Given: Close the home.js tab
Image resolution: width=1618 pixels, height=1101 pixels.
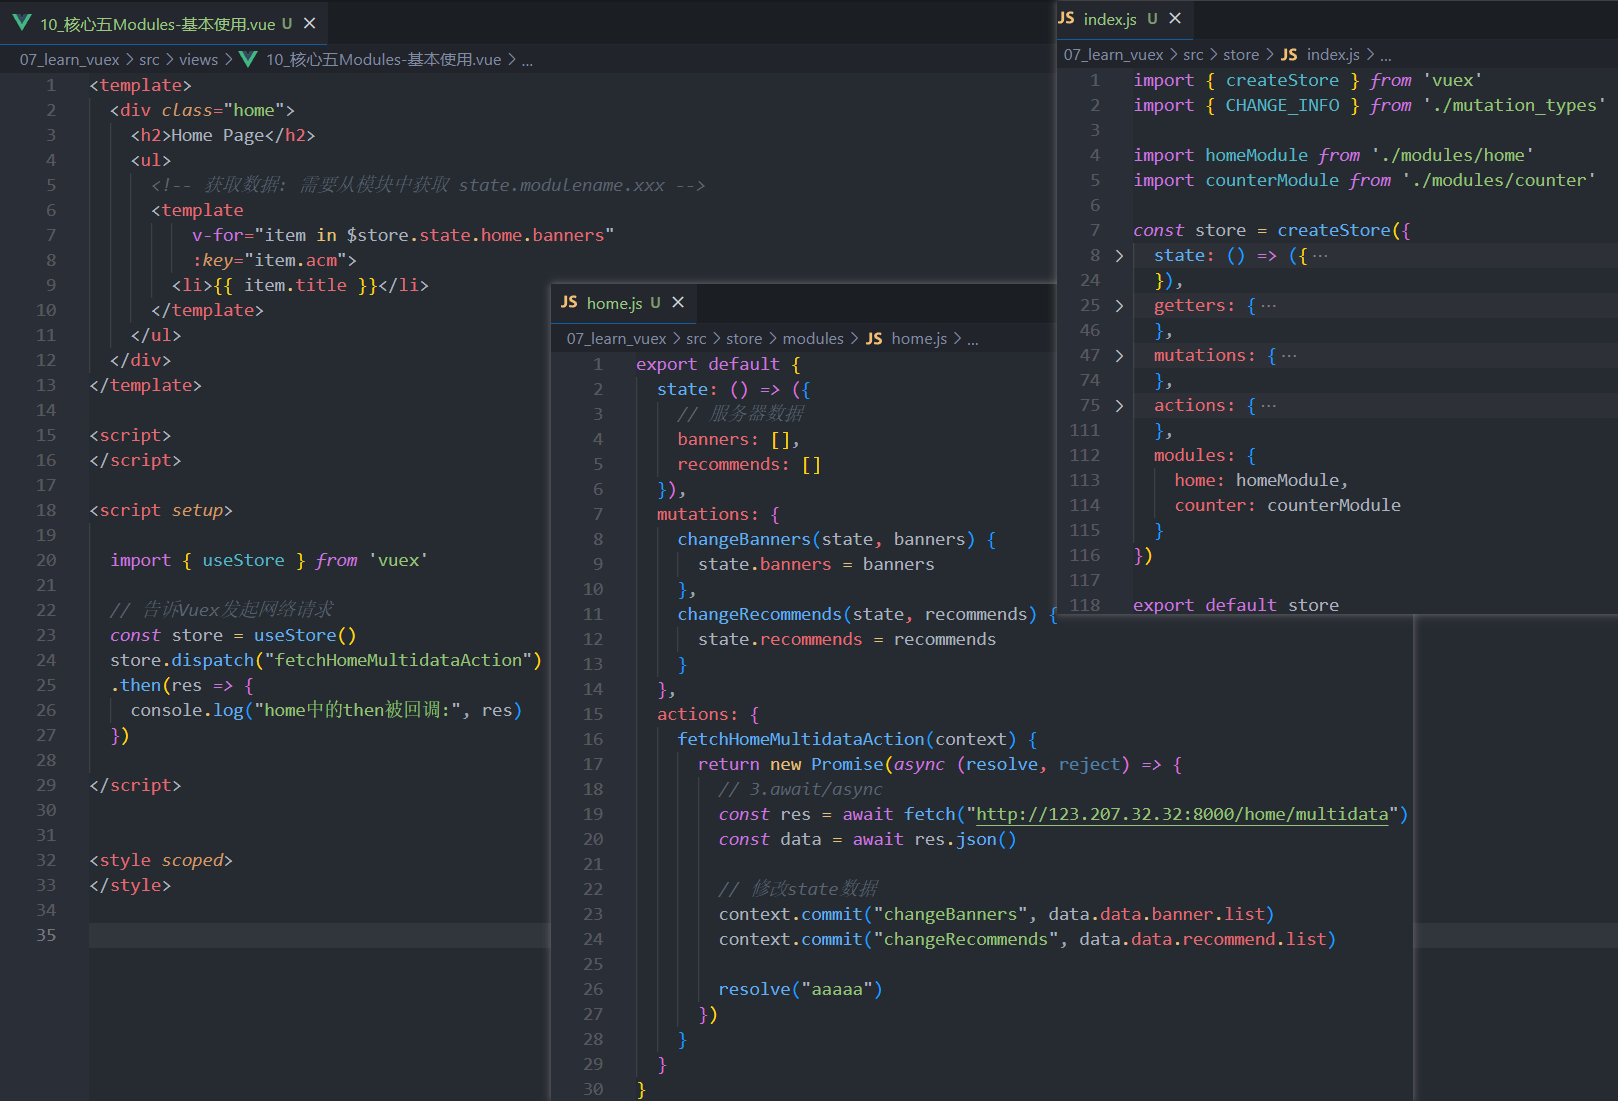Looking at the screenshot, I should pos(678,303).
